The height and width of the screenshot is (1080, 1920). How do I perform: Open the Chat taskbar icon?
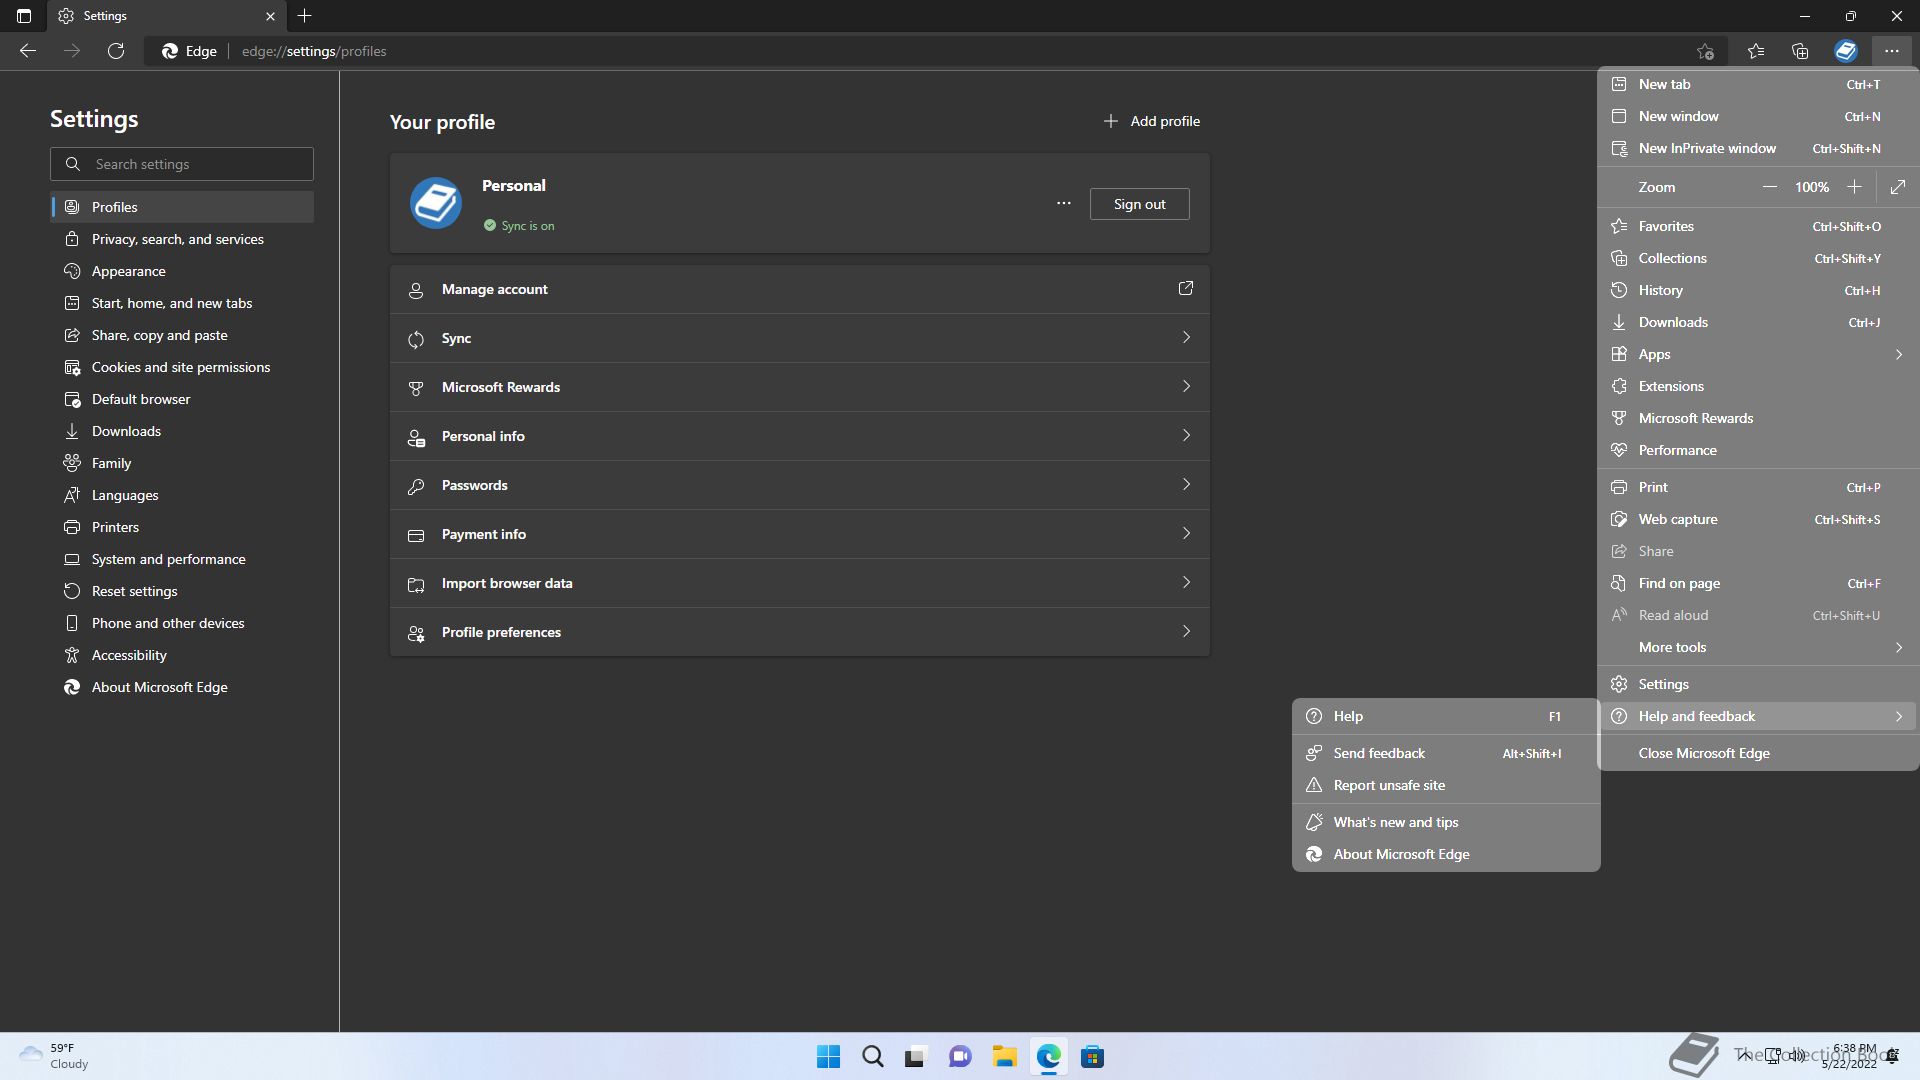coord(961,1057)
